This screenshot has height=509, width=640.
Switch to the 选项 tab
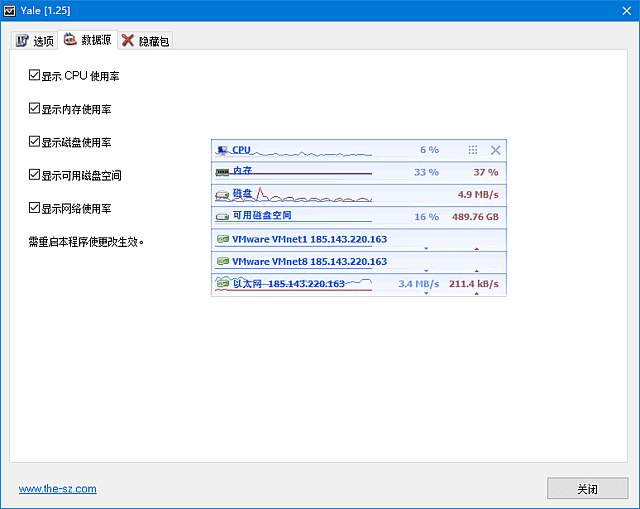[34, 41]
